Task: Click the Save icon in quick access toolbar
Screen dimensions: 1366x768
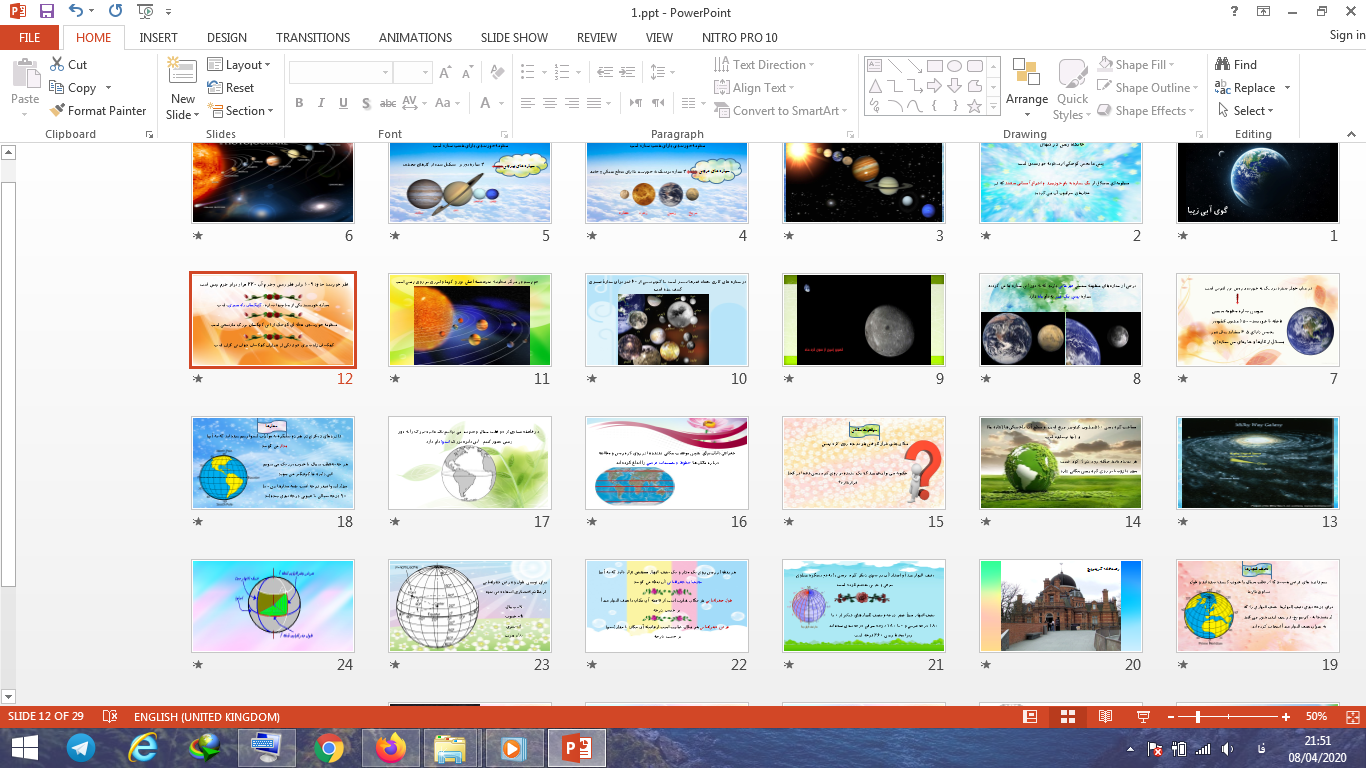Action: (x=47, y=12)
